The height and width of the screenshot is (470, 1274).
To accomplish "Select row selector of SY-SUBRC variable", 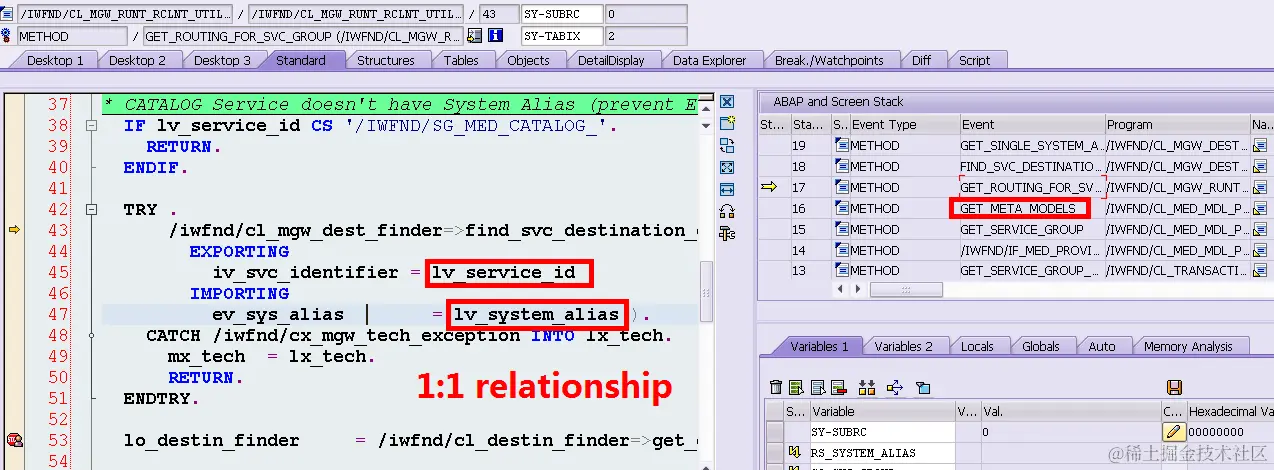I will tap(774, 432).
